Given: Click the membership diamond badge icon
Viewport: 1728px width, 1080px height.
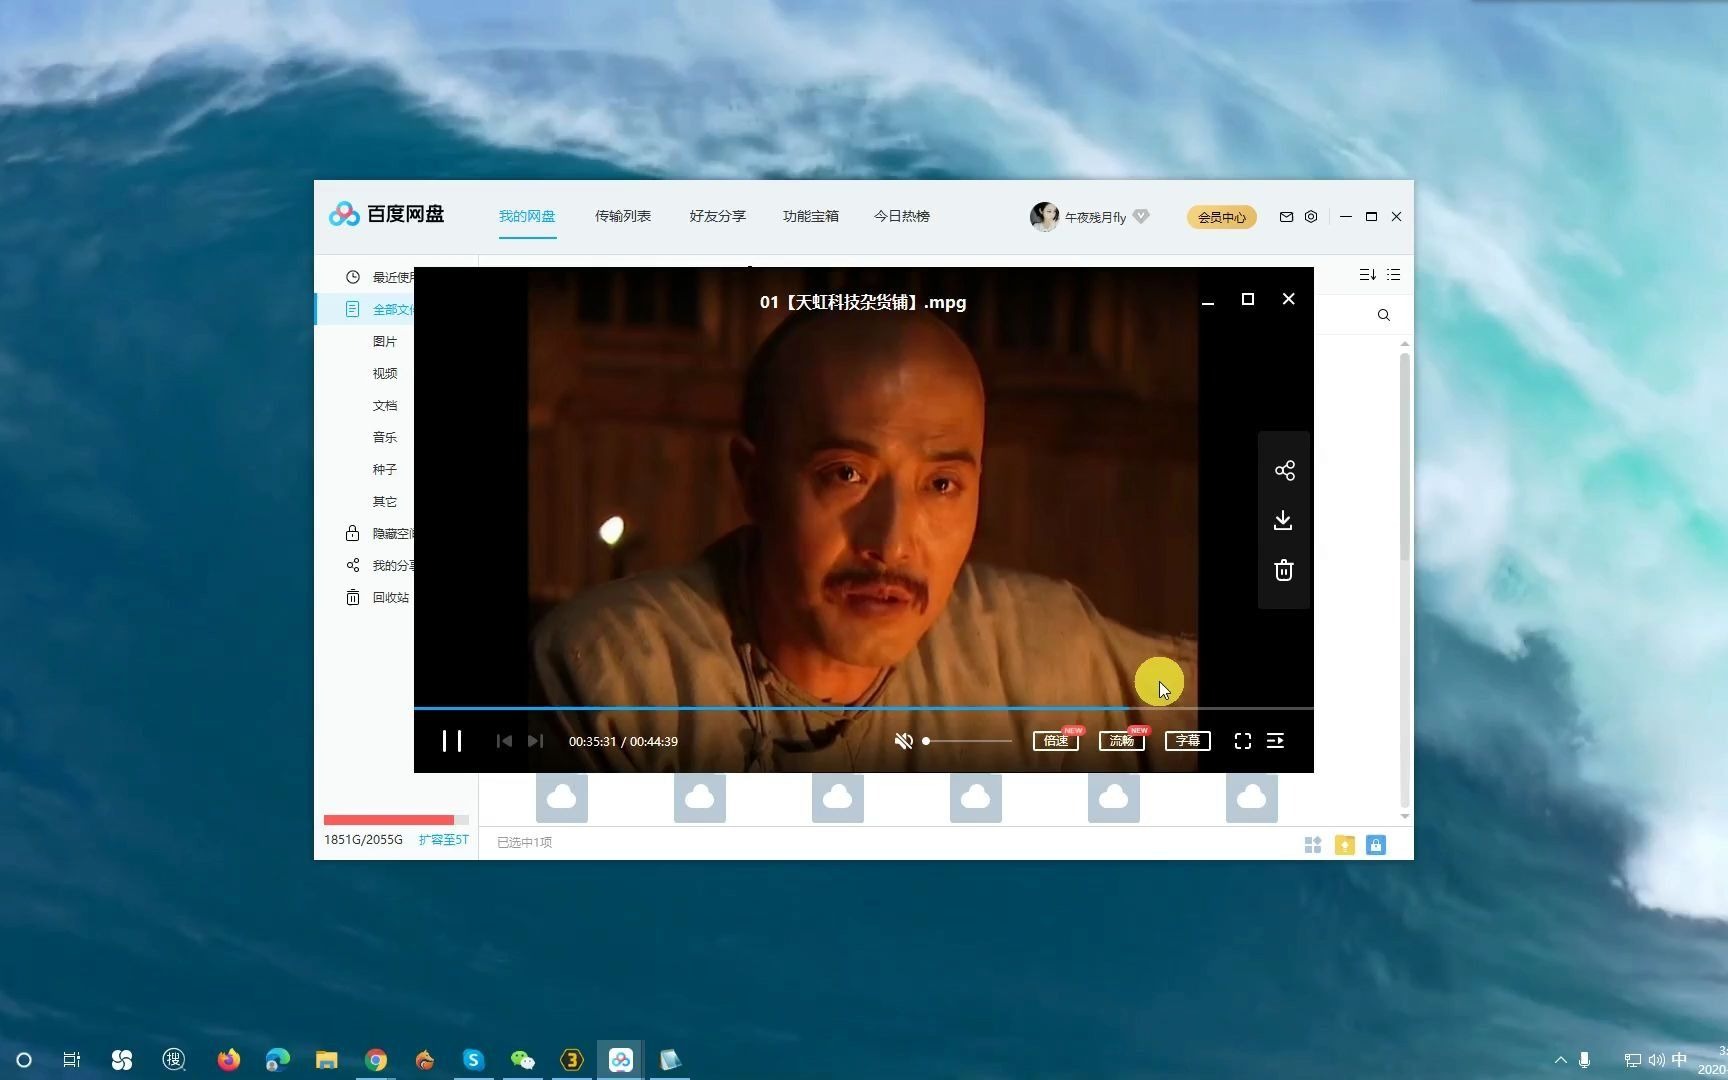Looking at the screenshot, I should [x=1142, y=216].
